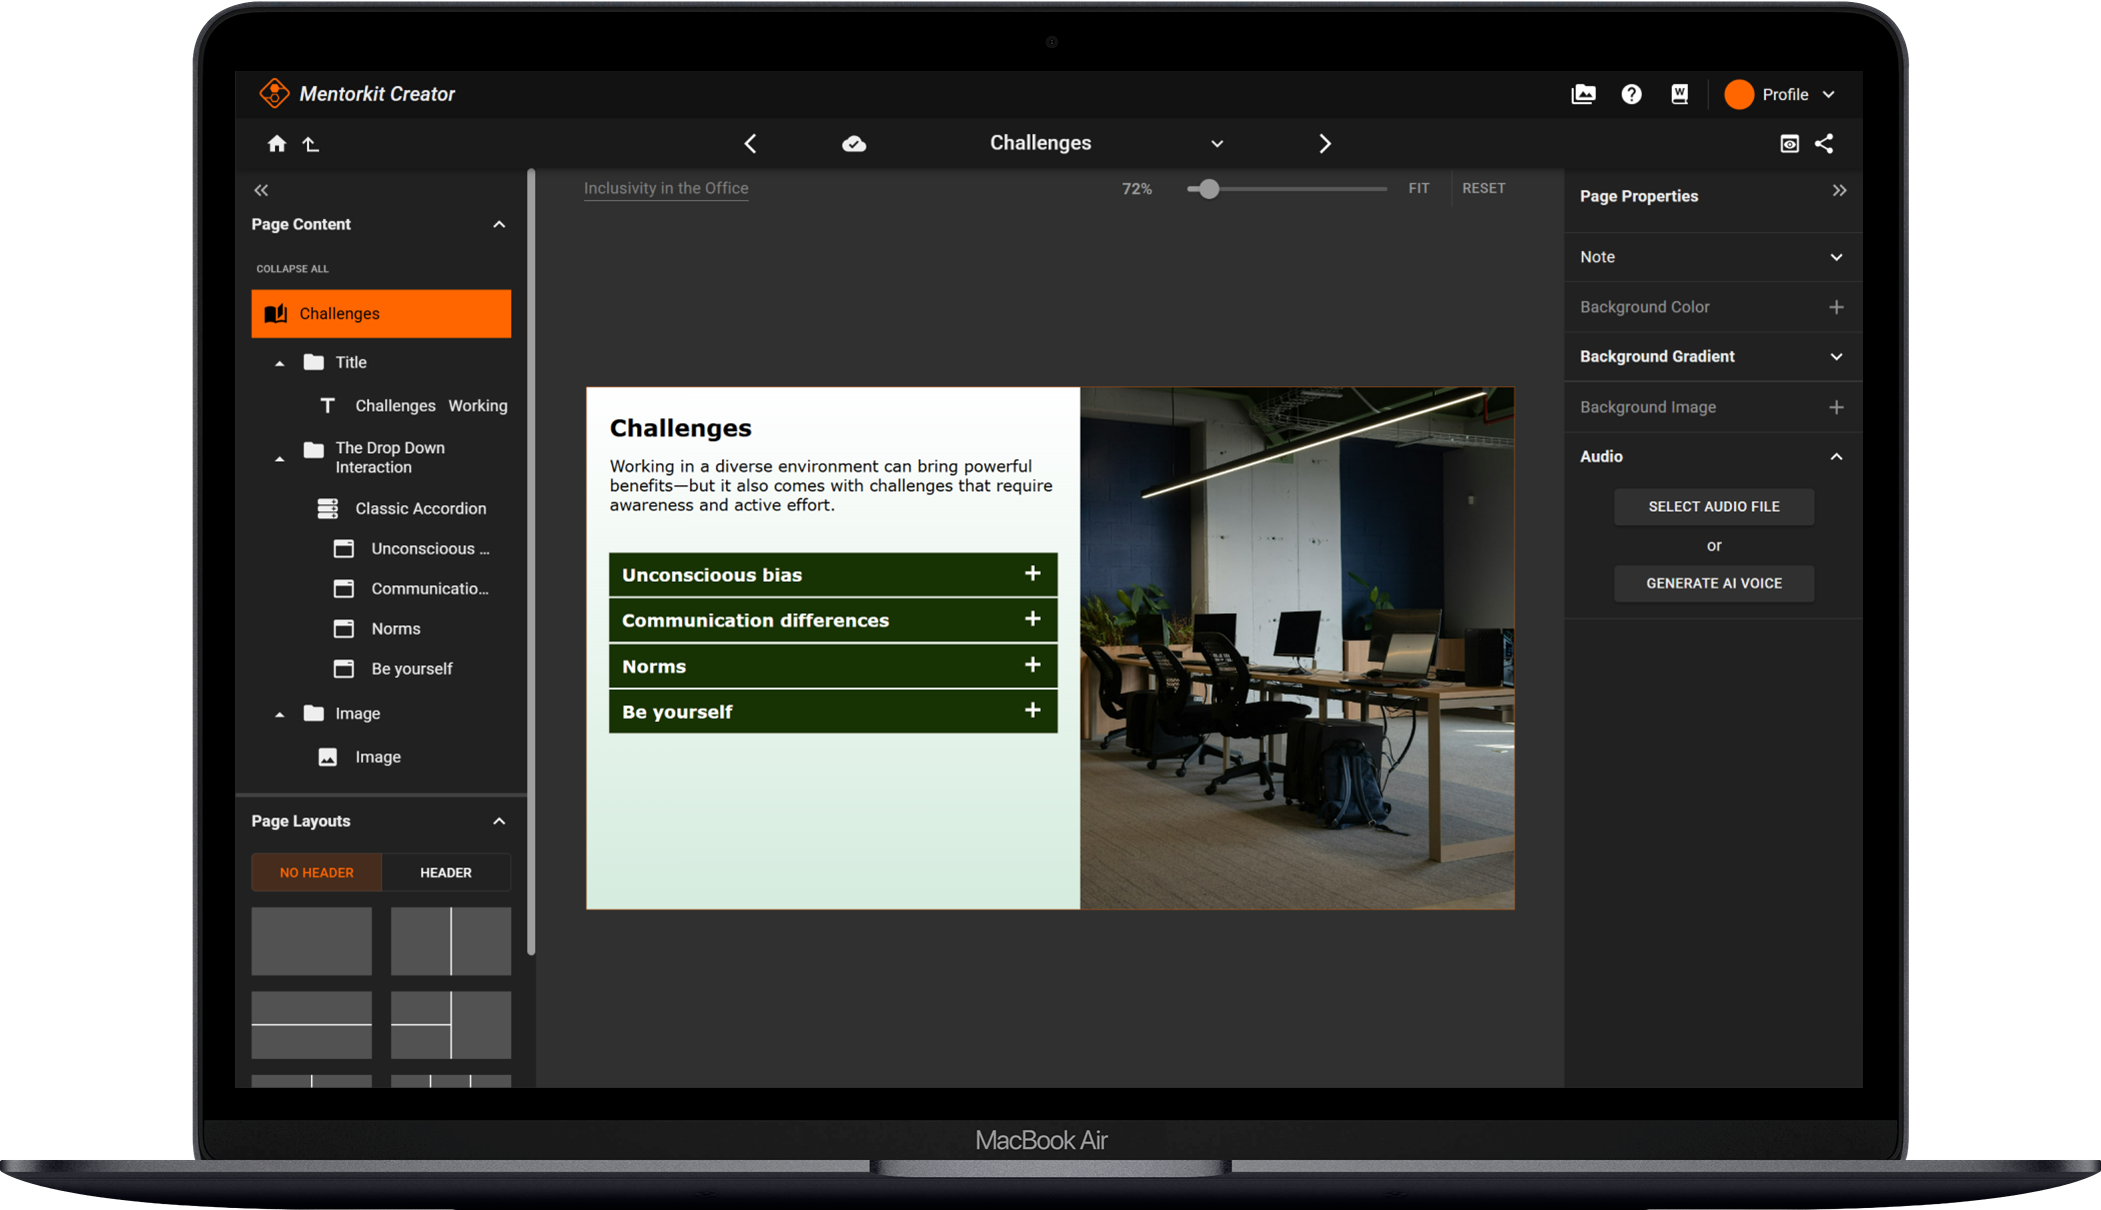Click the home icon
The width and height of the screenshot is (2101, 1210).
277,144
